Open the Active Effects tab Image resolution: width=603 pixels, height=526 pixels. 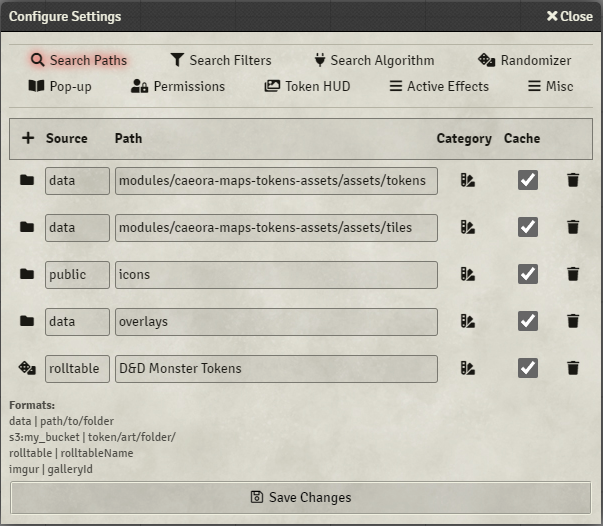click(x=439, y=87)
